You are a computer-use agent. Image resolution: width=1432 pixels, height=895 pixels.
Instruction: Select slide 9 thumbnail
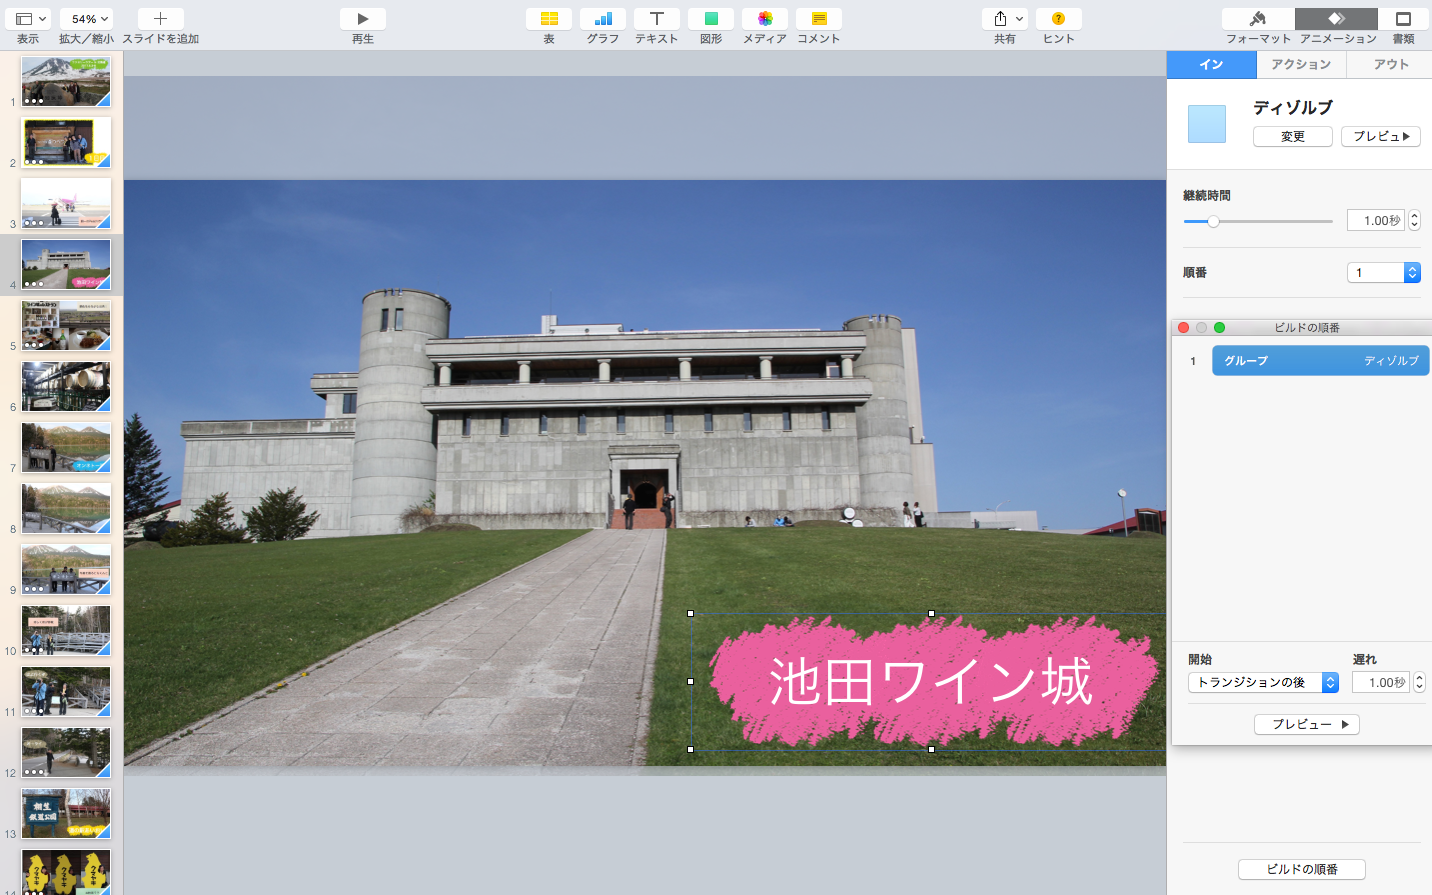coord(66,570)
